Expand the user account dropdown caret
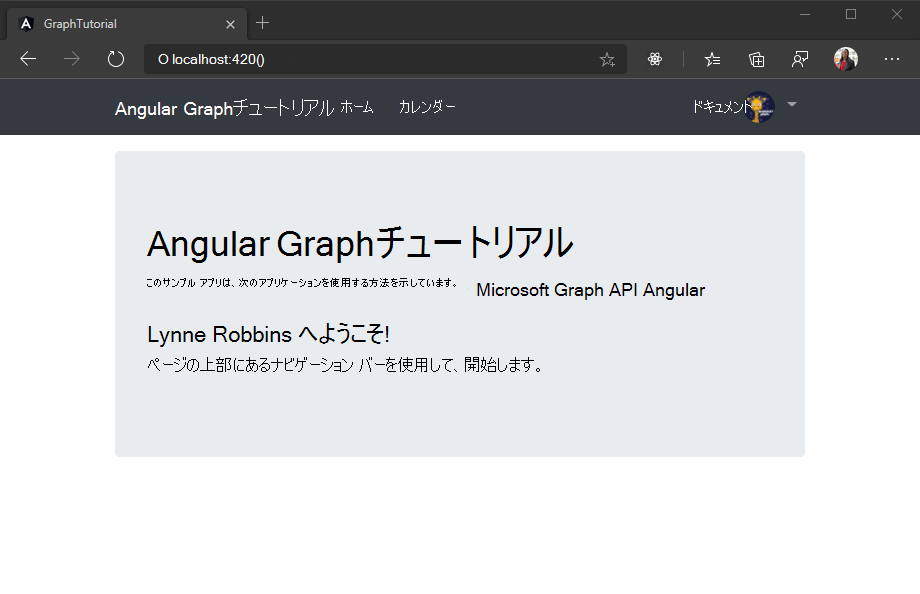Screen dimensions: 920x594 point(792,104)
